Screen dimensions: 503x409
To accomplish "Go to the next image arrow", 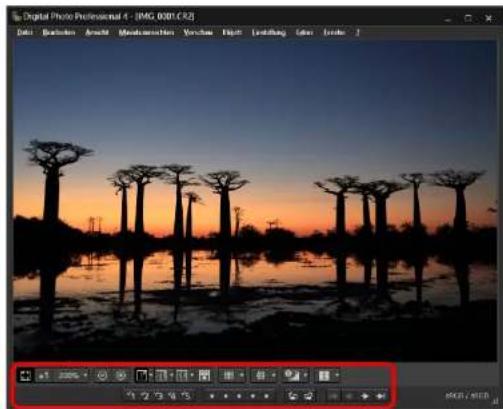I will click(x=365, y=396).
